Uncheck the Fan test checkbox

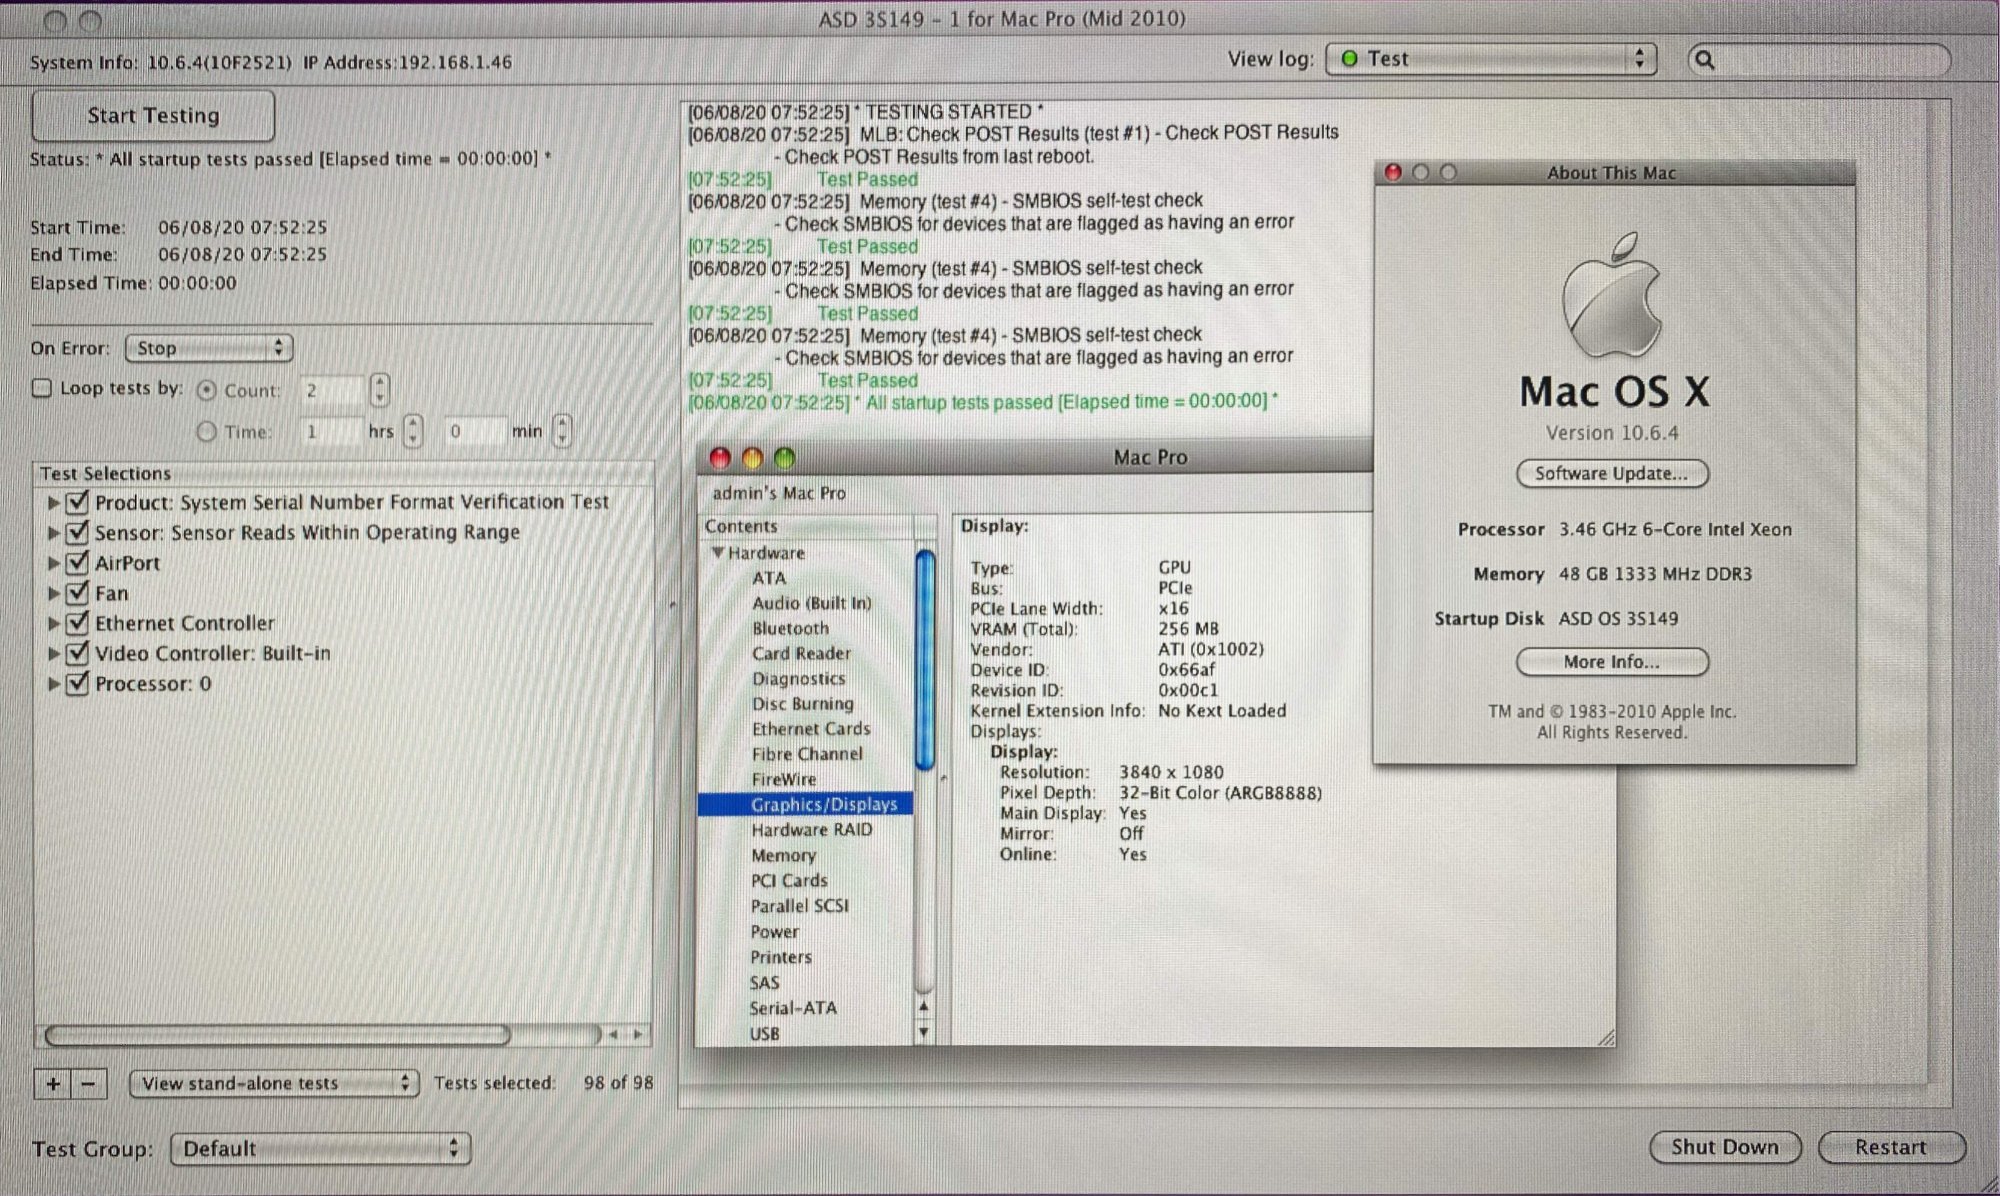point(78,592)
